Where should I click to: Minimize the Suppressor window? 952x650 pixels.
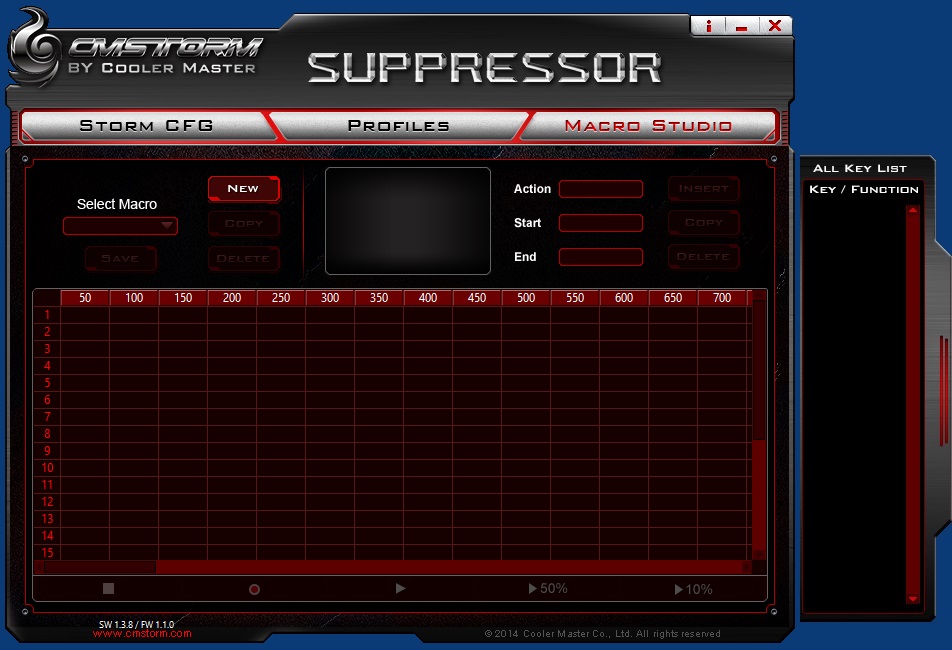coord(741,25)
